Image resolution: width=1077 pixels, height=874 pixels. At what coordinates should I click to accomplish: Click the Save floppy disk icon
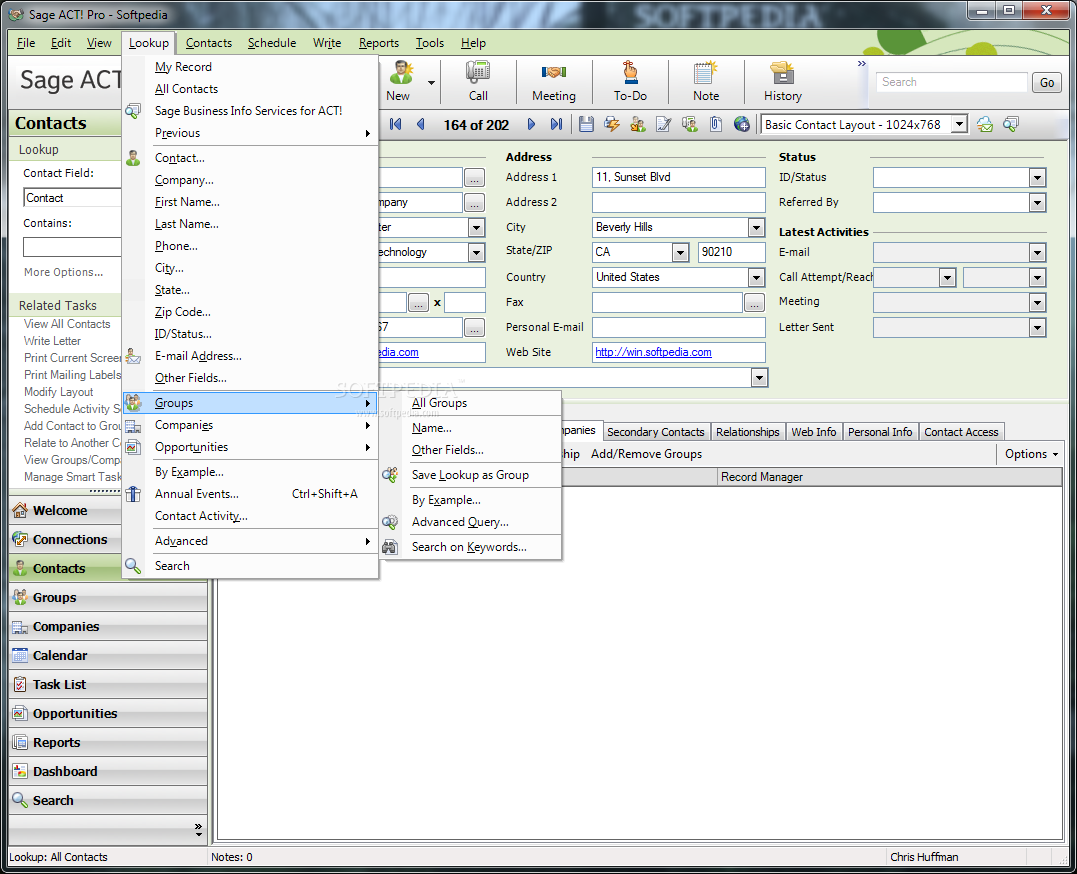(x=586, y=124)
